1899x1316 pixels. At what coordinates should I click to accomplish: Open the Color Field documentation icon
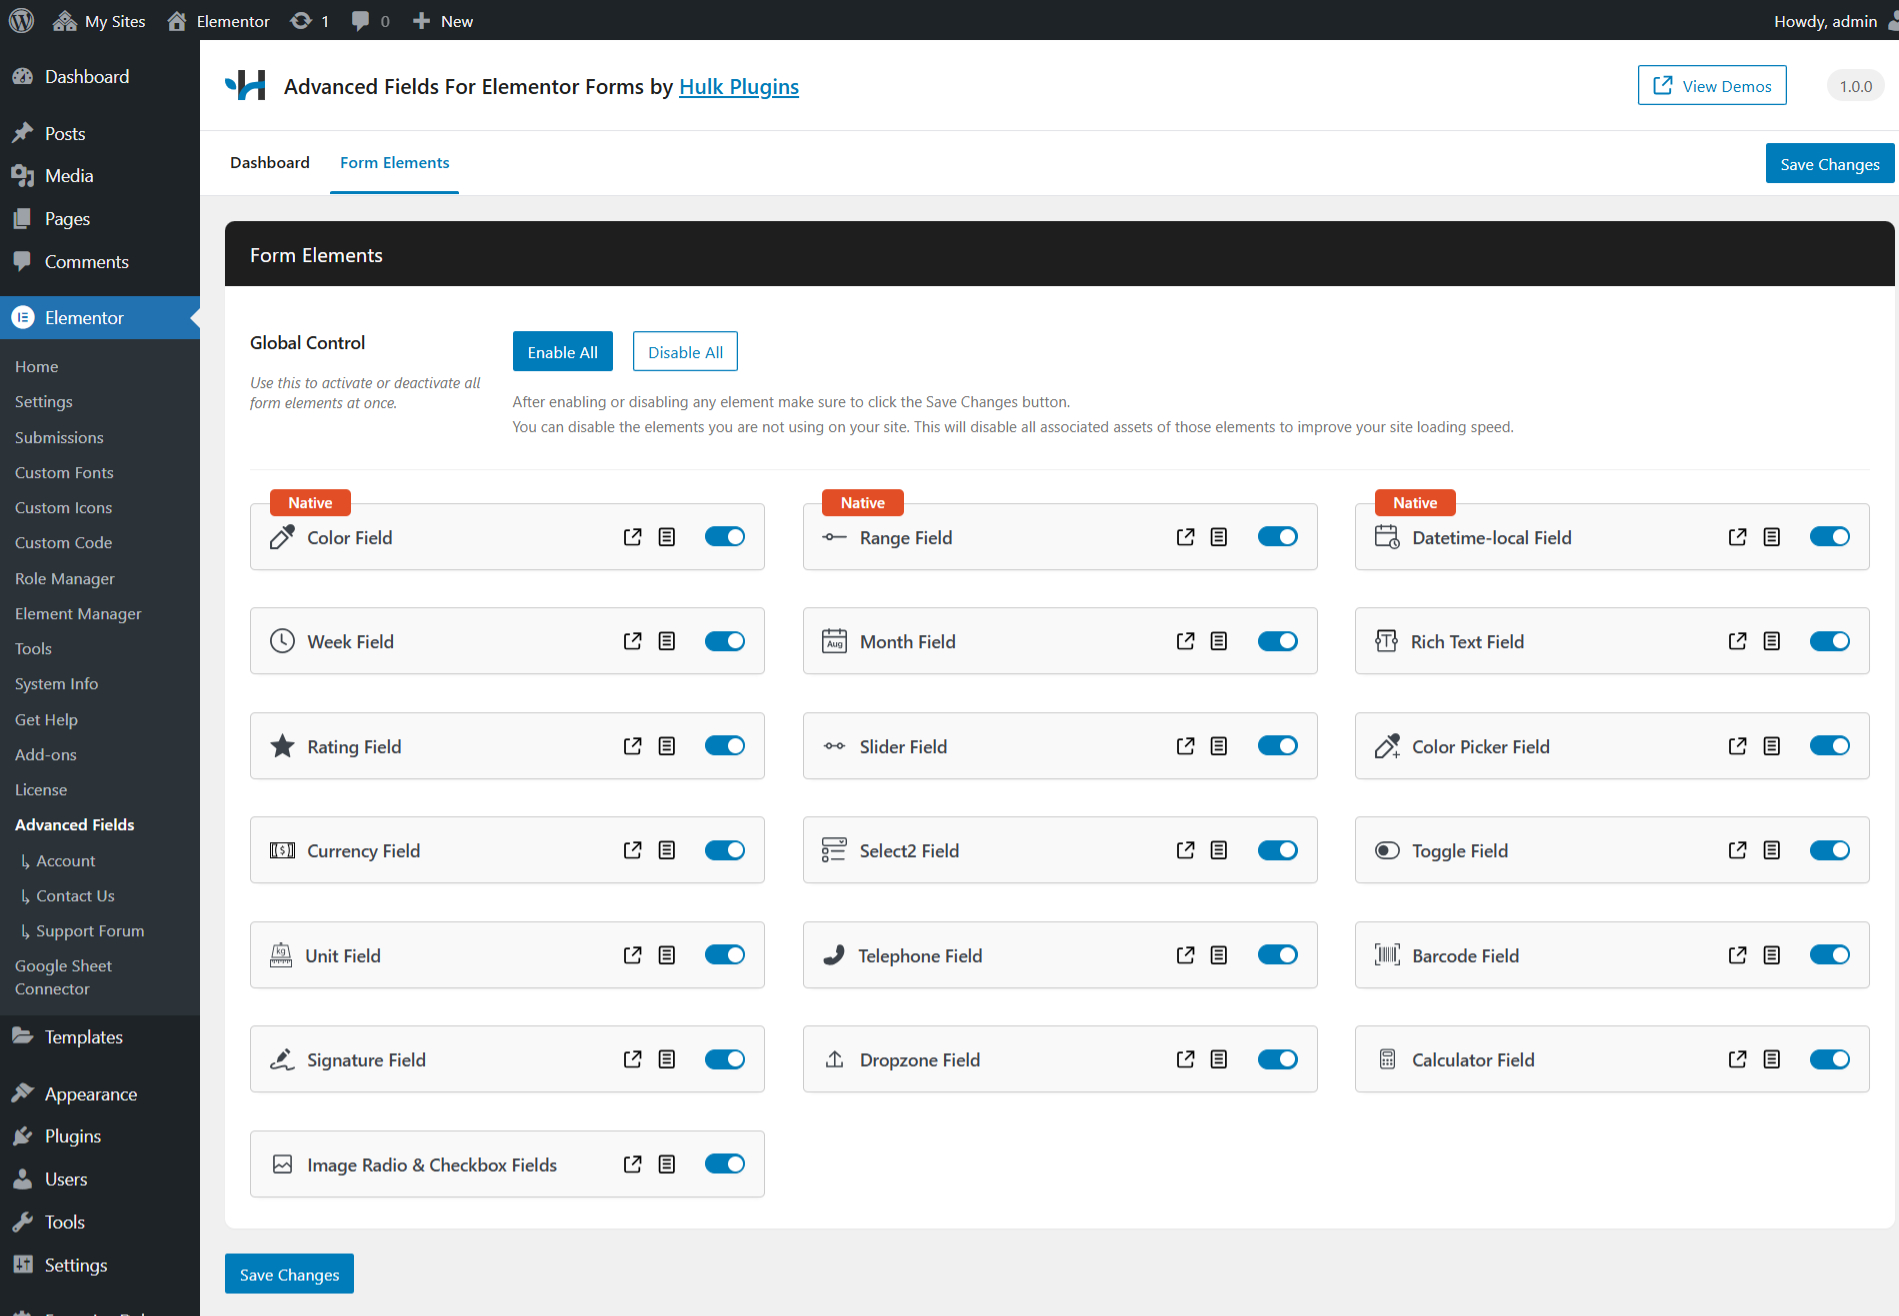click(x=667, y=537)
